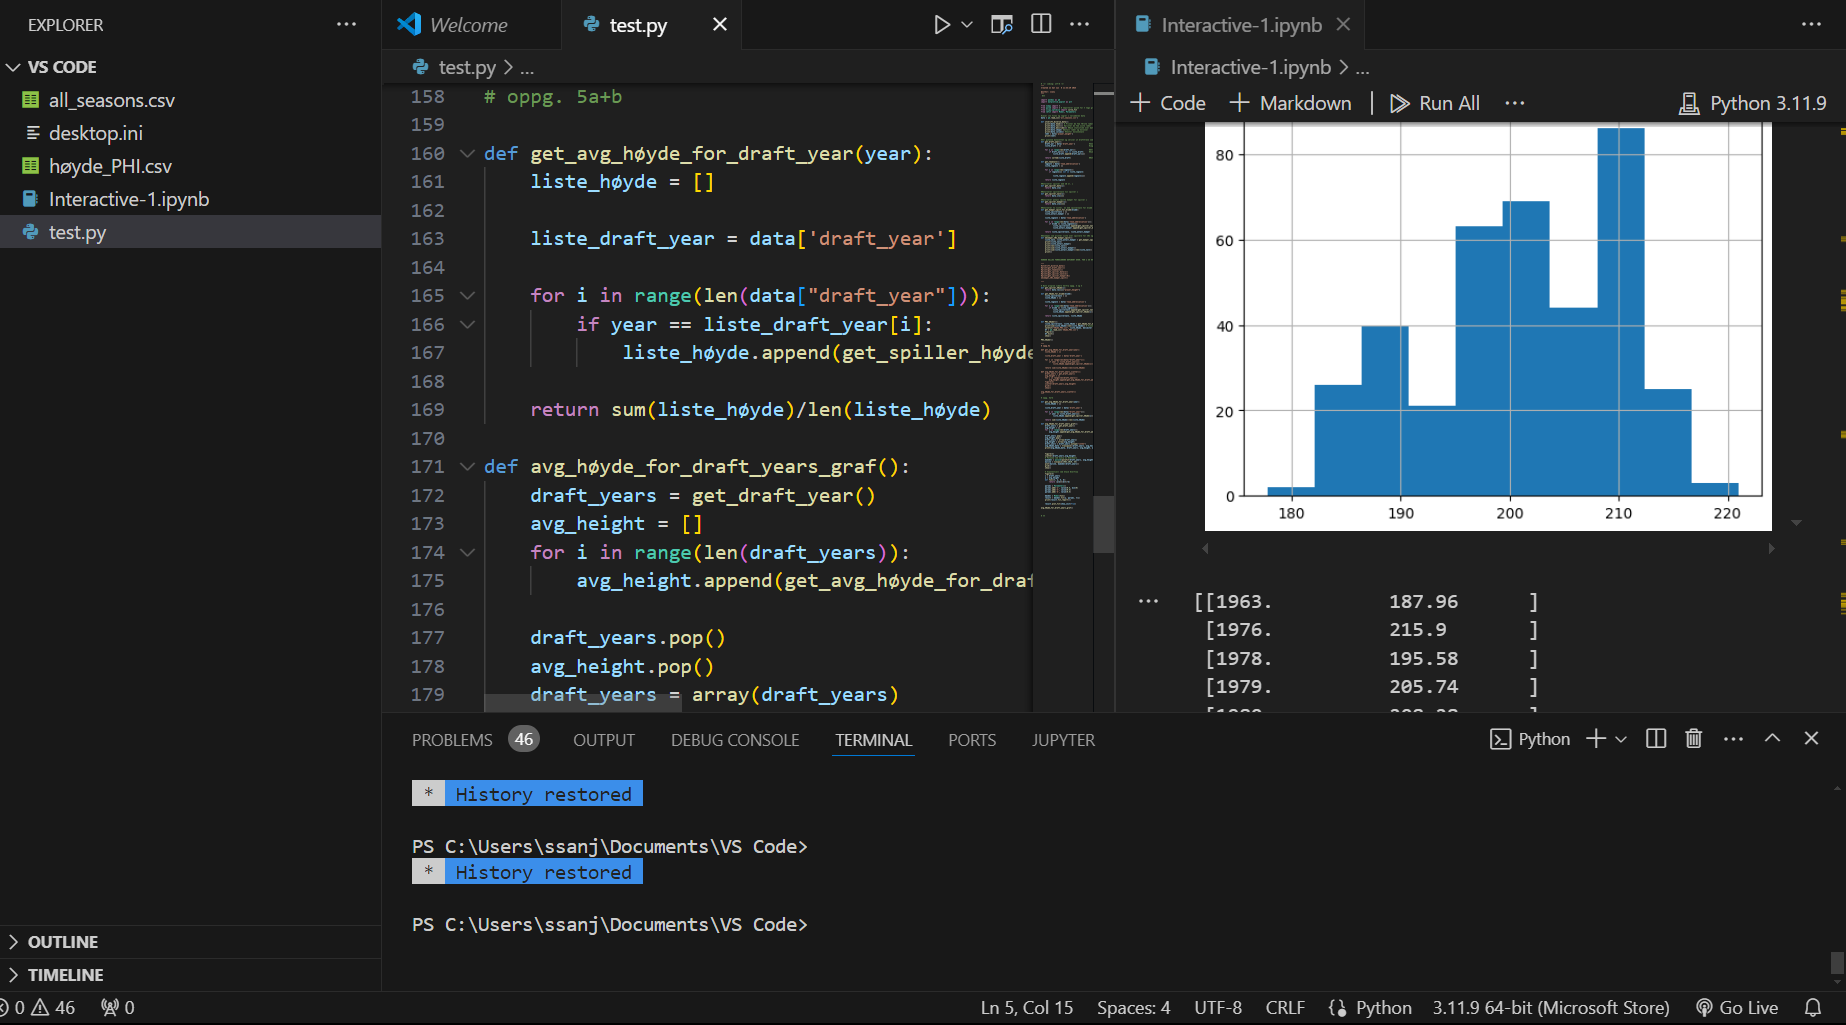Select the test.py editor tab
Image resolution: width=1846 pixels, height=1025 pixels.
coord(638,25)
